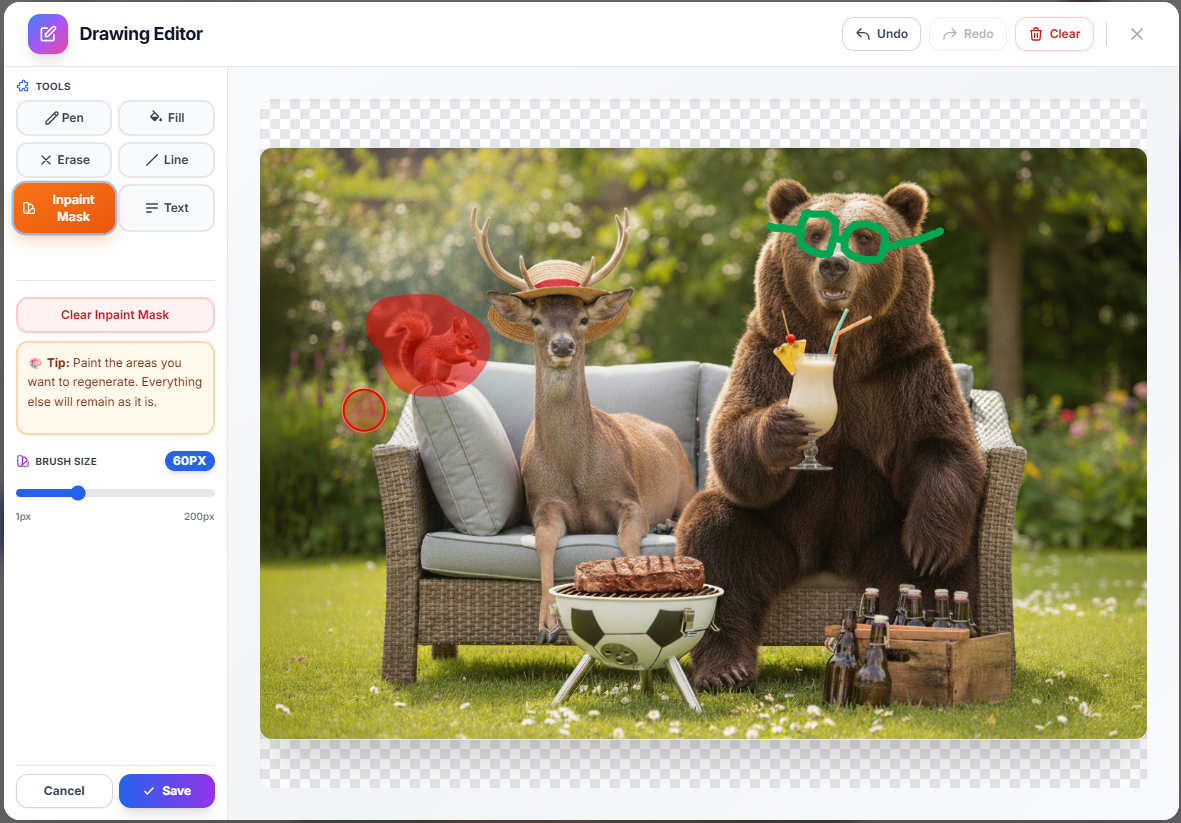Choose the Text tool
Viewport: 1181px width, 823px height.
pyautogui.click(x=166, y=207)
